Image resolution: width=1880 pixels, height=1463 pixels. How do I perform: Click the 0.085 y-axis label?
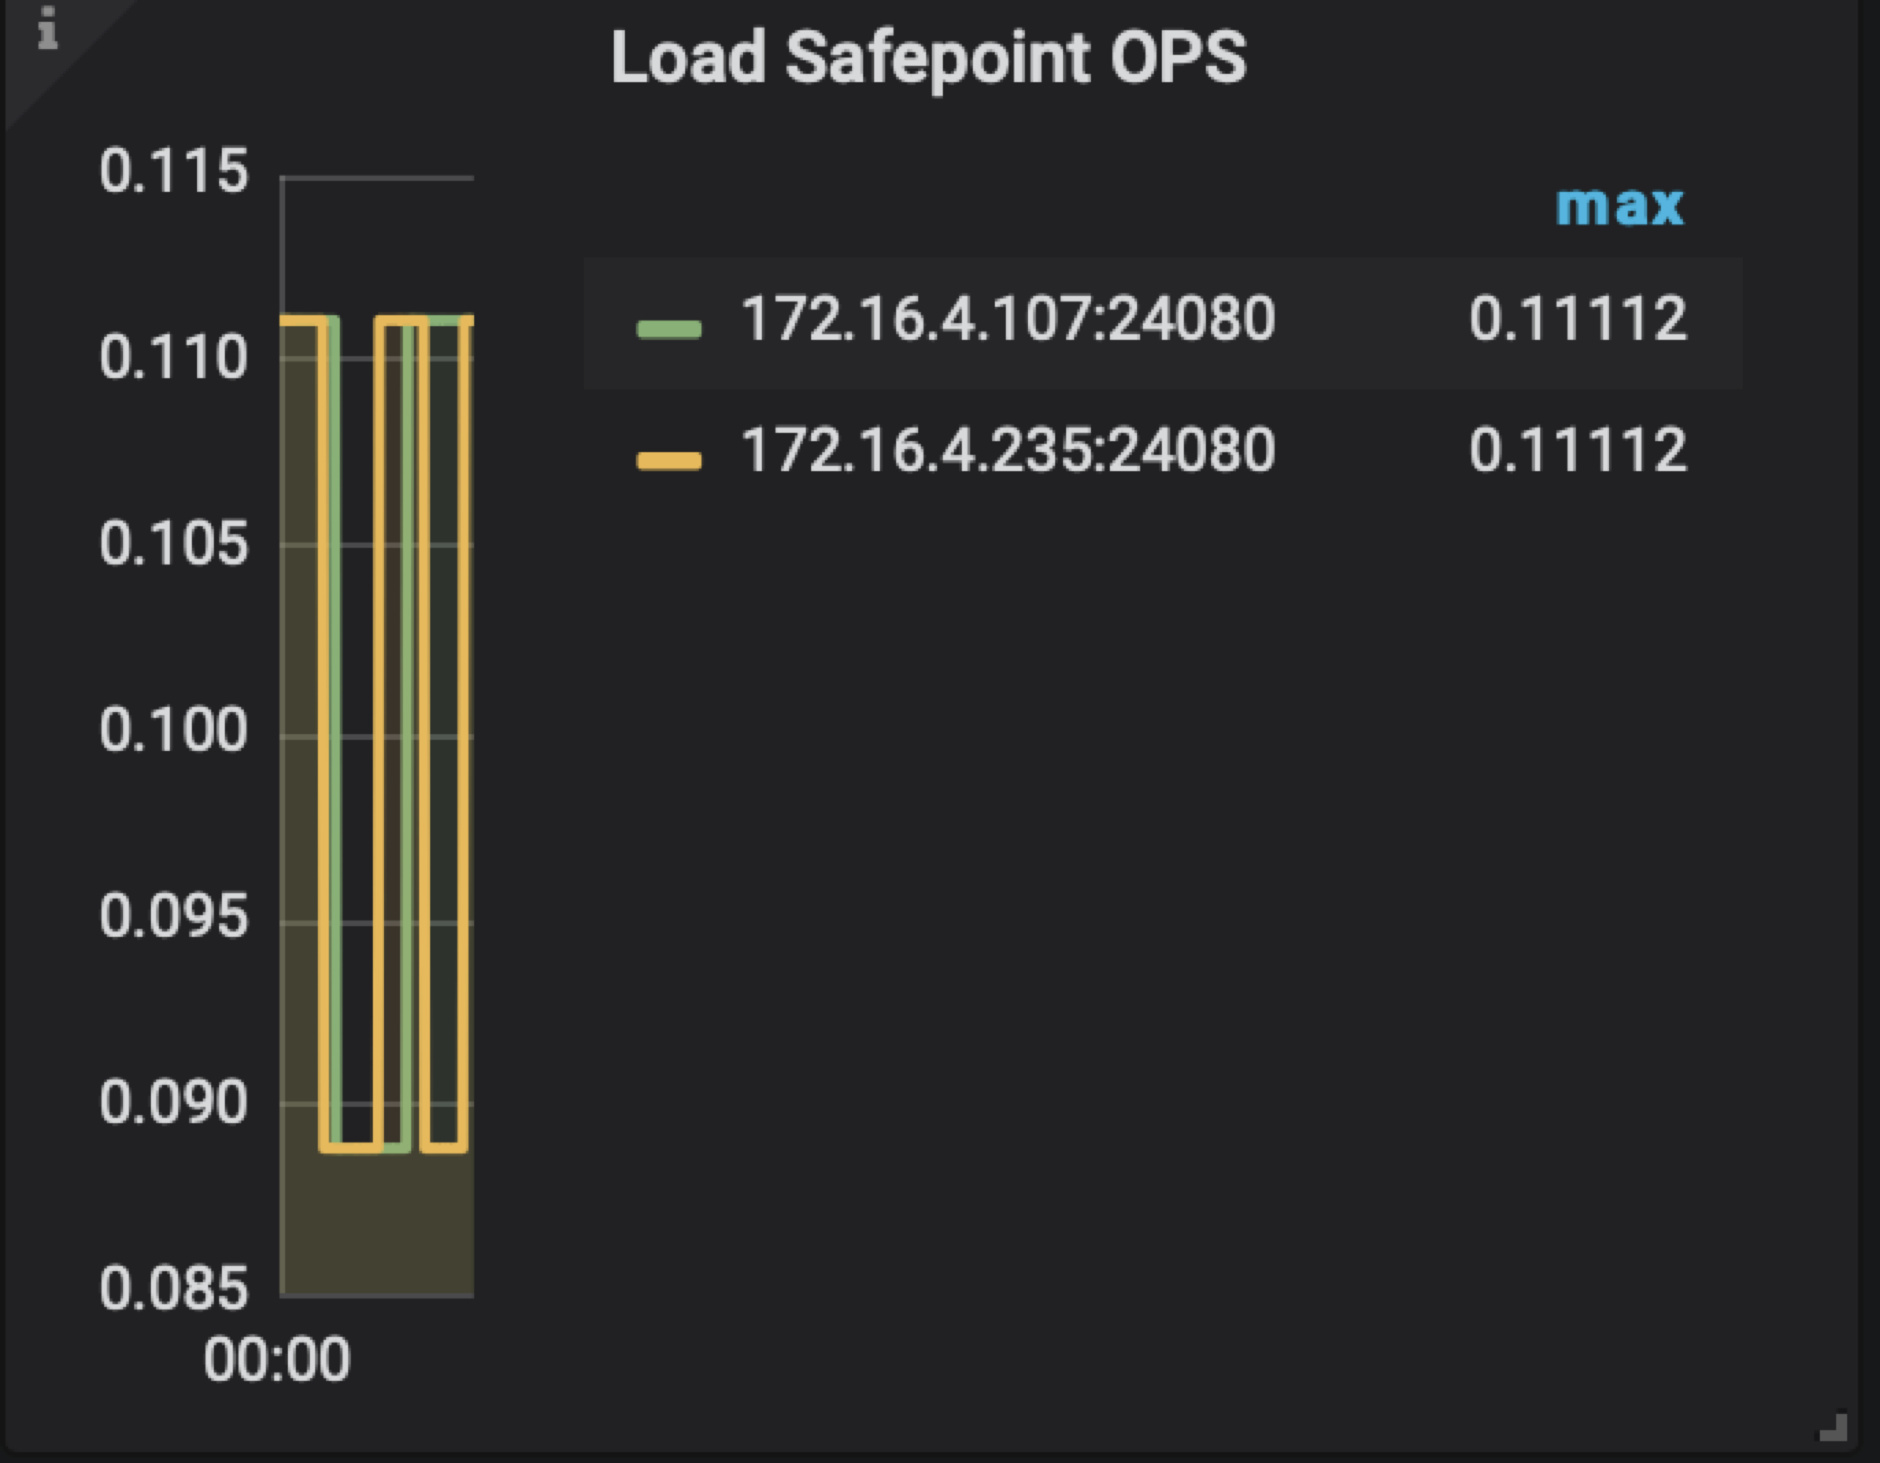[173, 1288]
